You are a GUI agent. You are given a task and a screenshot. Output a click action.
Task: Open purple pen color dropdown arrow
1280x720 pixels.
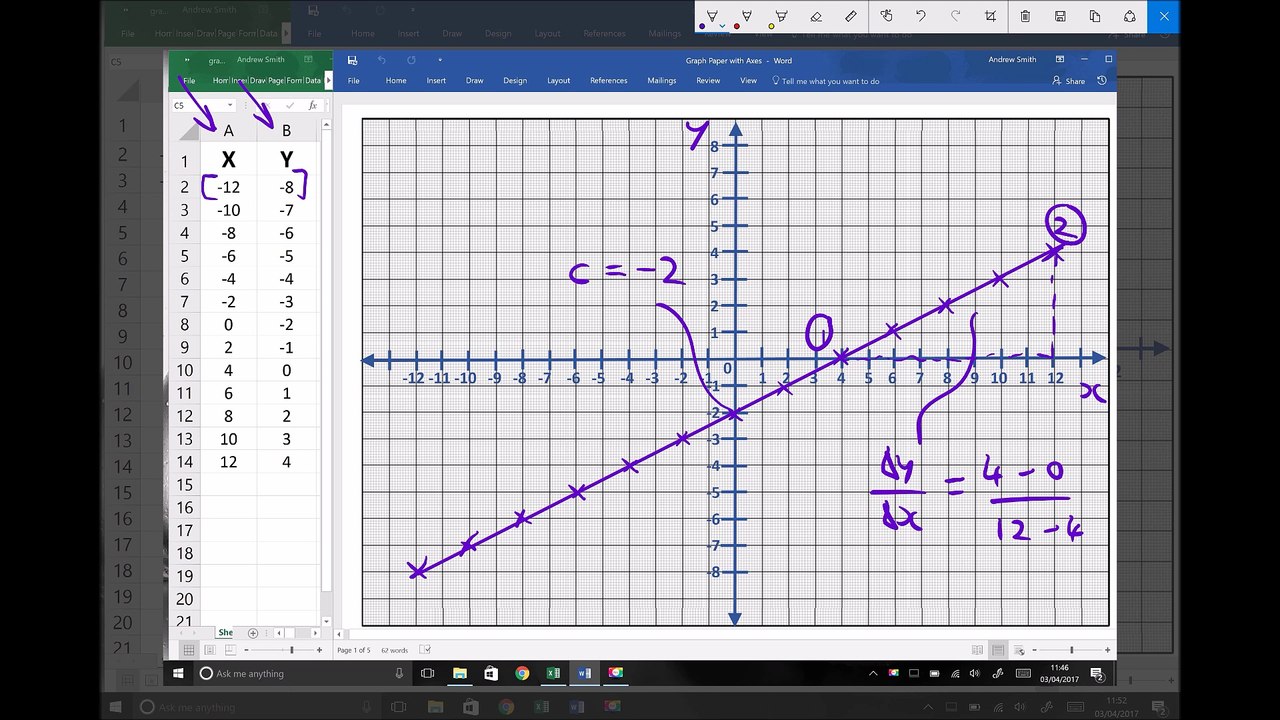(722, 26)
